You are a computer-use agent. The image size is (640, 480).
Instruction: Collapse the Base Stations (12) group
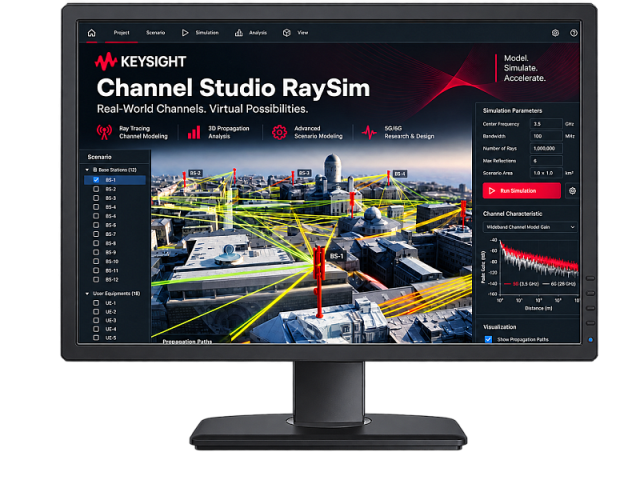[x=87, y=170]
